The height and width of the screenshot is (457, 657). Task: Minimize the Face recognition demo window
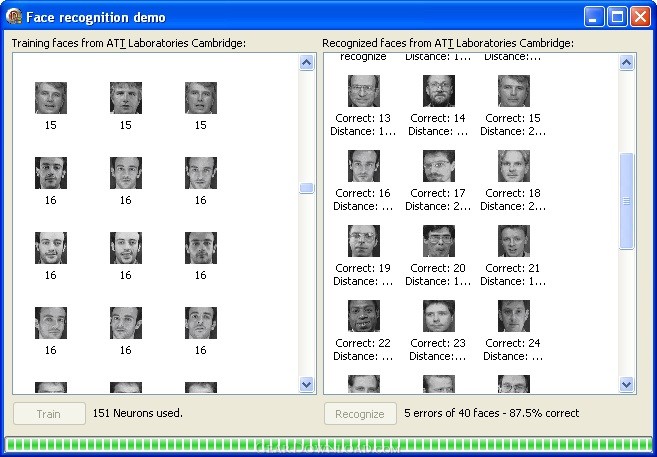pos(594,17)
